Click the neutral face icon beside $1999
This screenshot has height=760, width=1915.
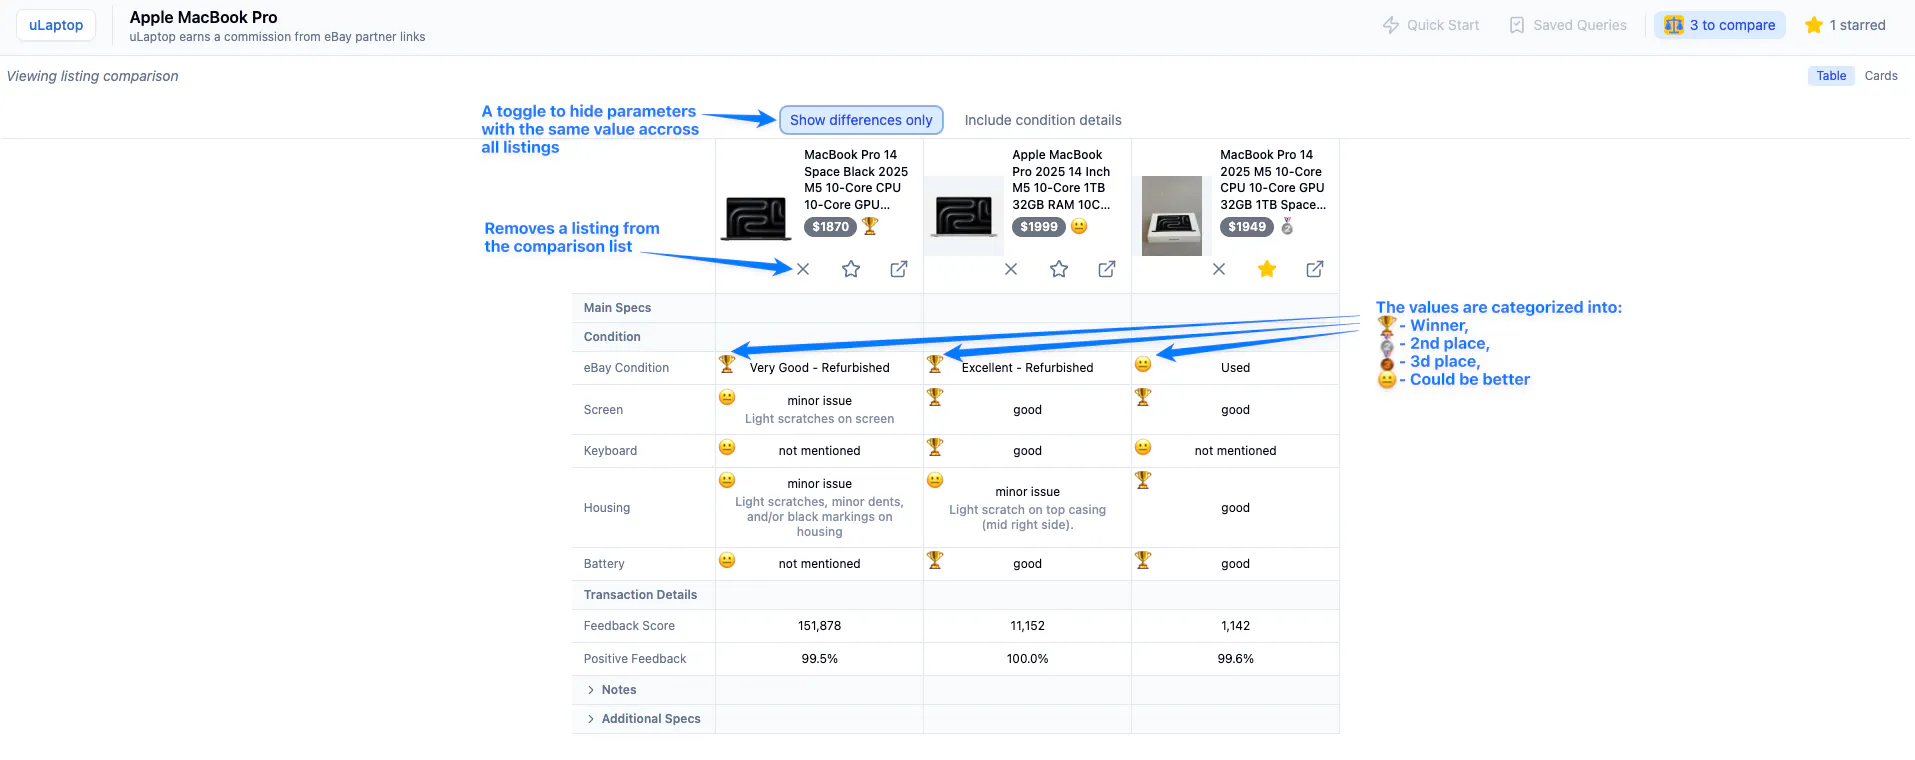pyautogui.click(x=1079, y=226)
